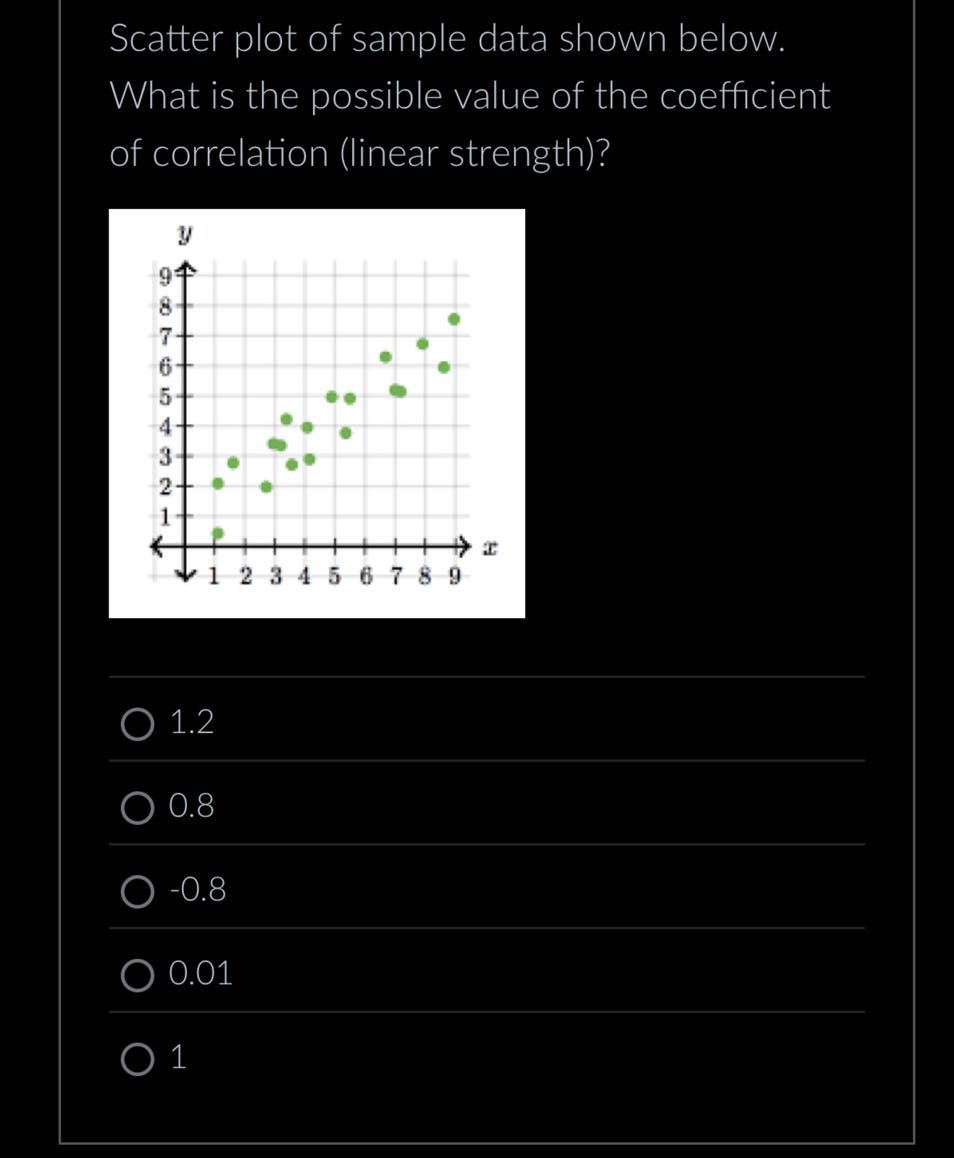Click the answer label reading 1.2

[x=193, y=724]
